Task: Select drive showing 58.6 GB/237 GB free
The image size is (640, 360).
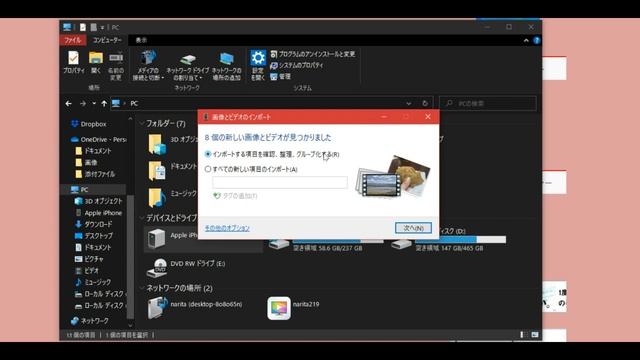Action: coord(326,243)
